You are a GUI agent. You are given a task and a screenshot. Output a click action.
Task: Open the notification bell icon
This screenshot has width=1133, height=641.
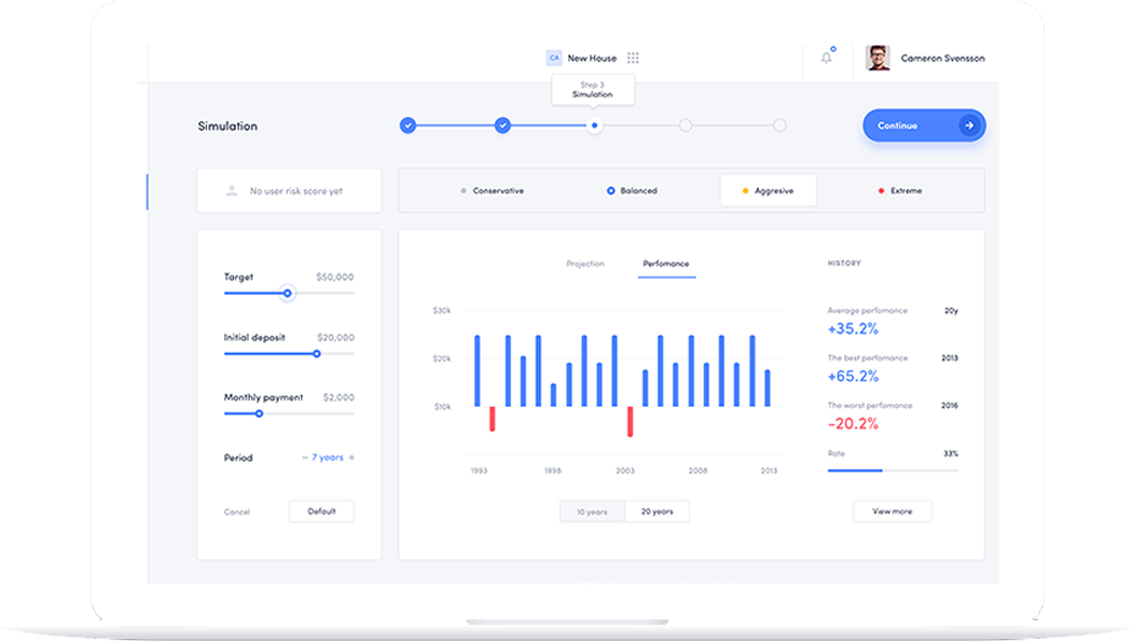pyautogui.click(x=826, y=58)
